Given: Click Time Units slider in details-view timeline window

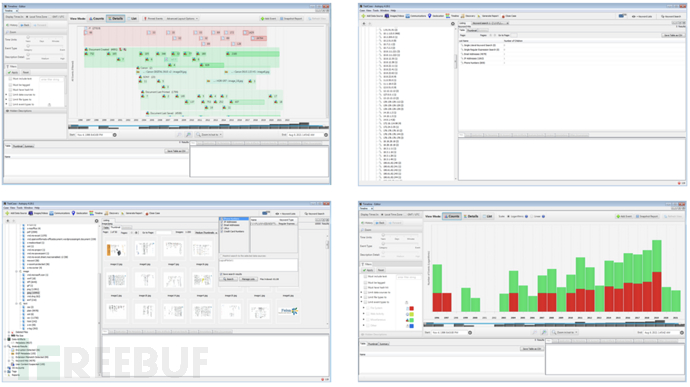Looking at the screenshot, I should [44, 37].
